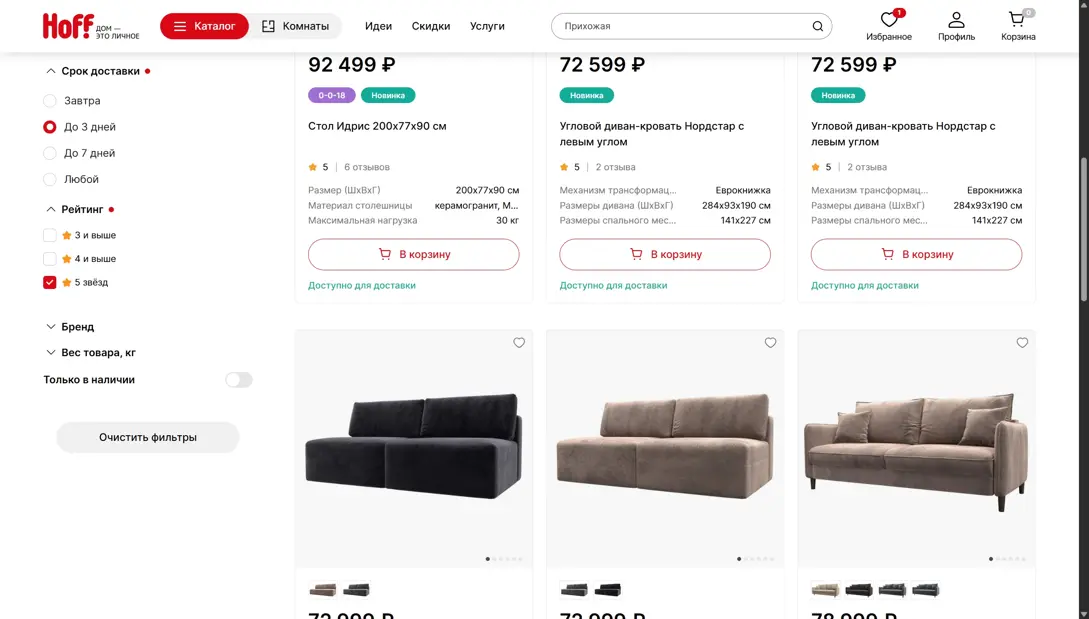Favorite the sofa with cushions via heart

1022,343
